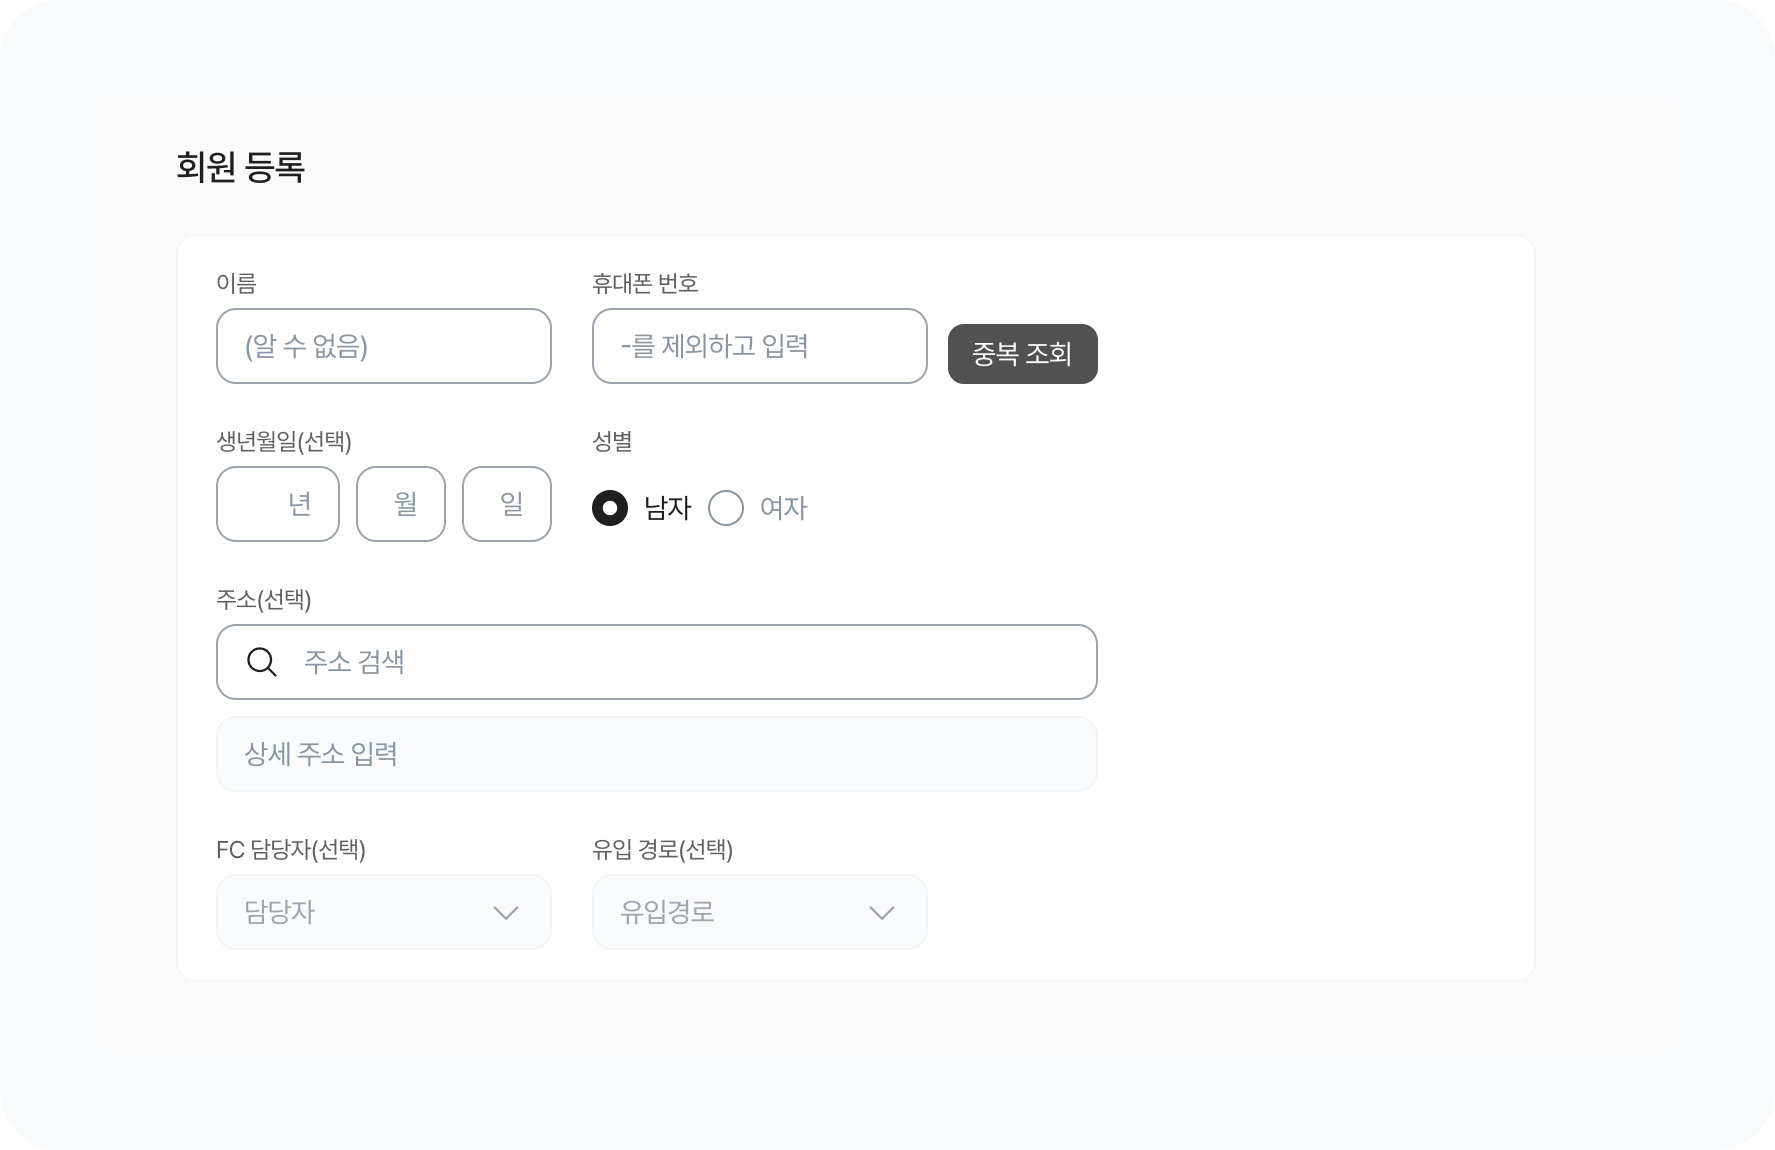Viewport: 1775px width, 1150px height.
Task: Click the 회원 등록 page heading
Action: 240,167
